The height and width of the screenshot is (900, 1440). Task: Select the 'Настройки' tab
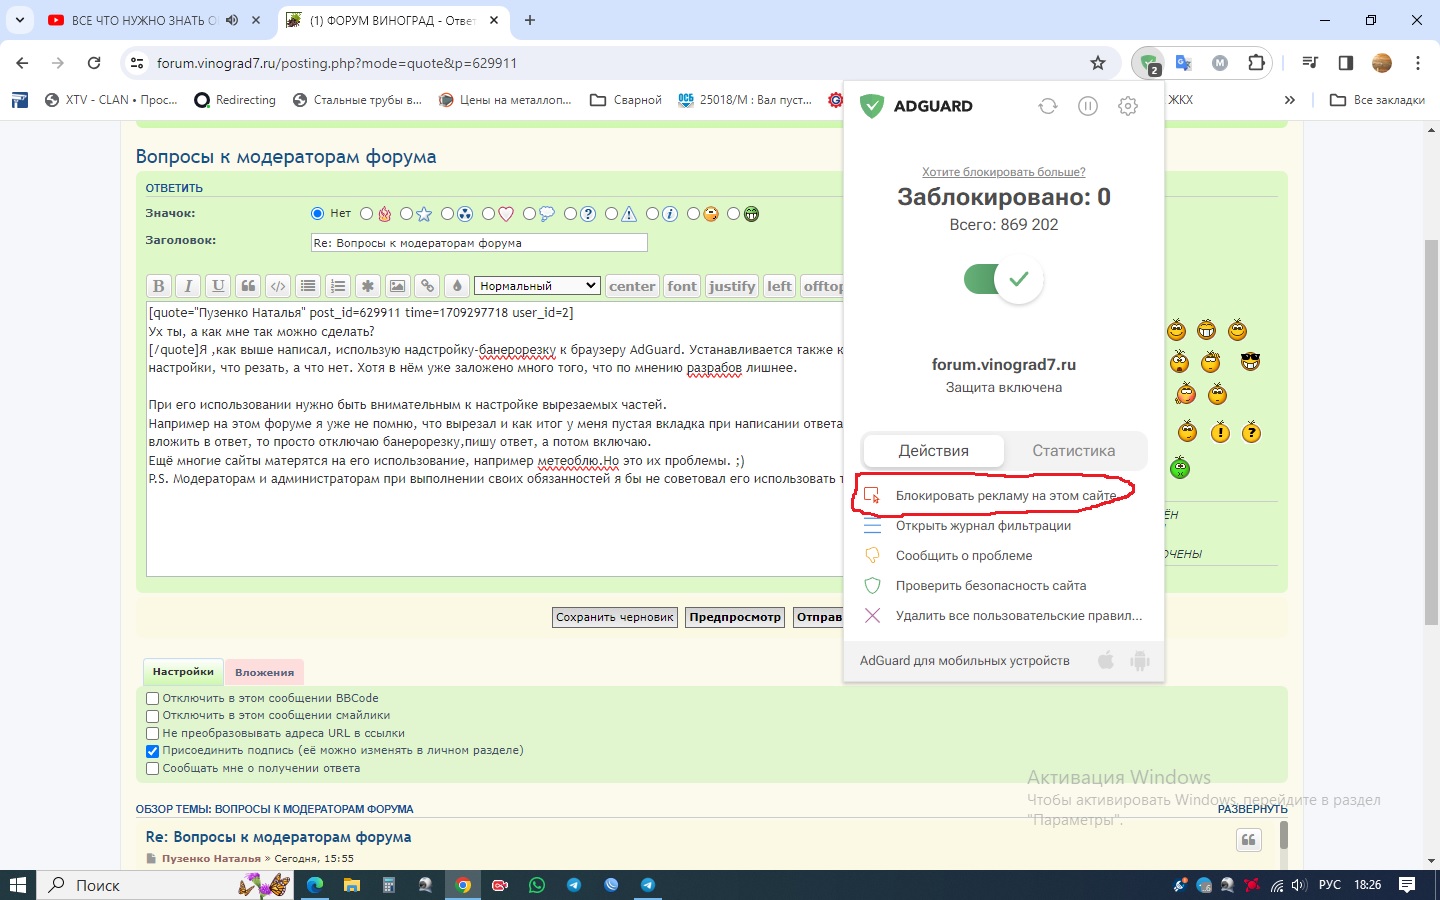tap(183, 672)
